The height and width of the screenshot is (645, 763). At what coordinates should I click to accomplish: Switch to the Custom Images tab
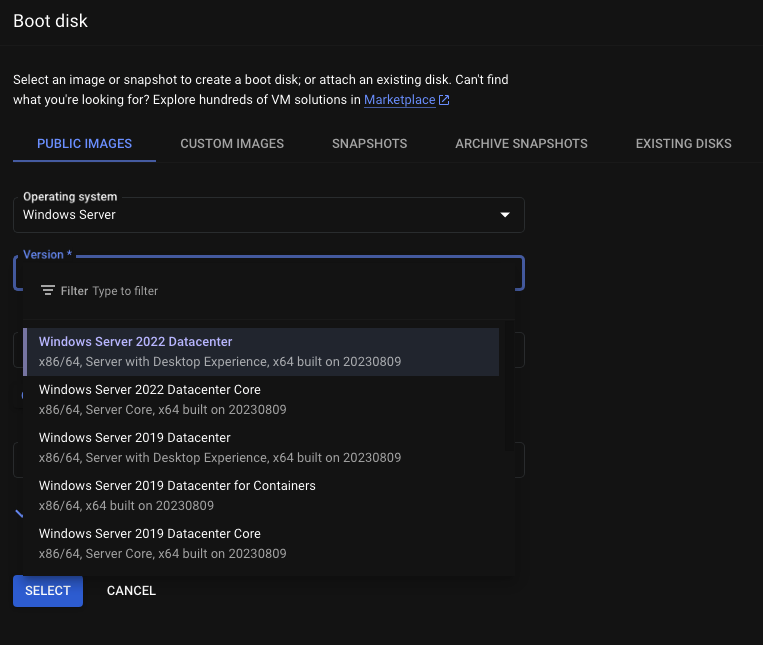pyautogui.click(x=232, y=144)
